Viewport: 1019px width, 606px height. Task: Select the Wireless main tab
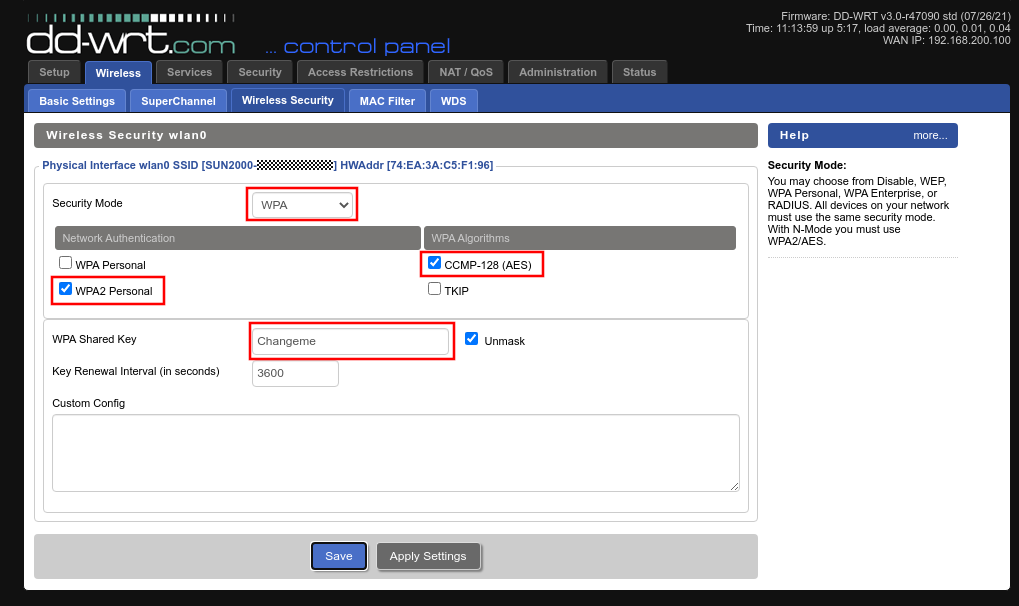pos(118,73)
